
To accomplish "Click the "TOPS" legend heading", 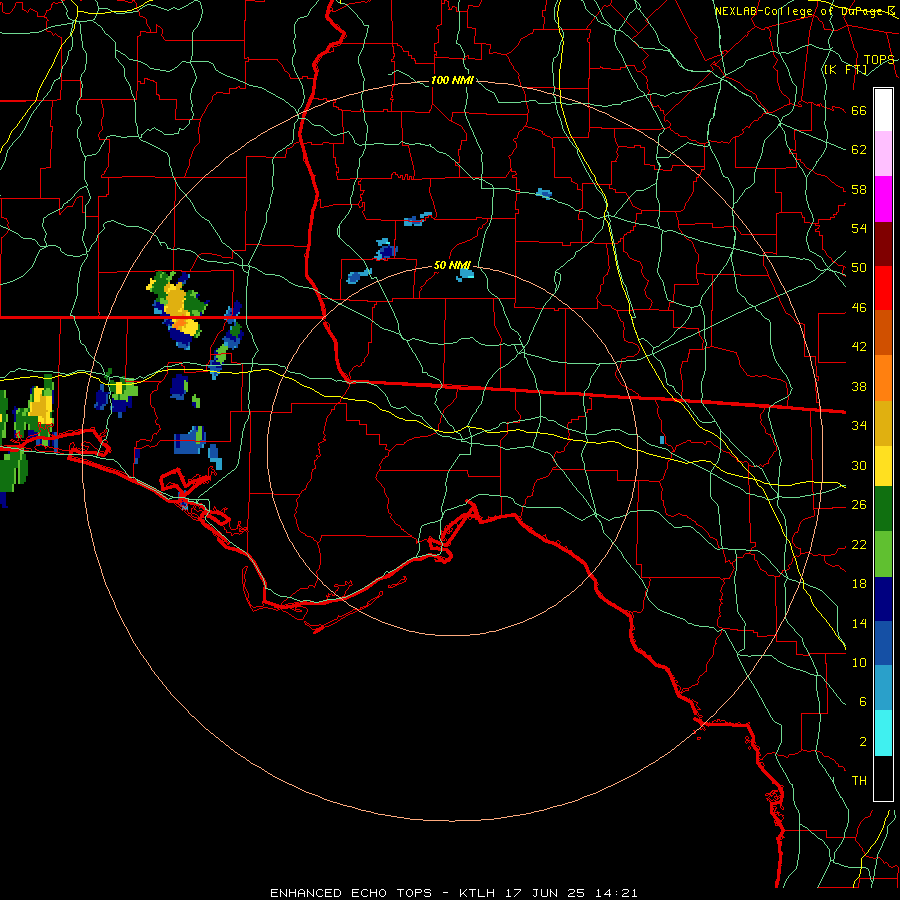I will (879, 60).
